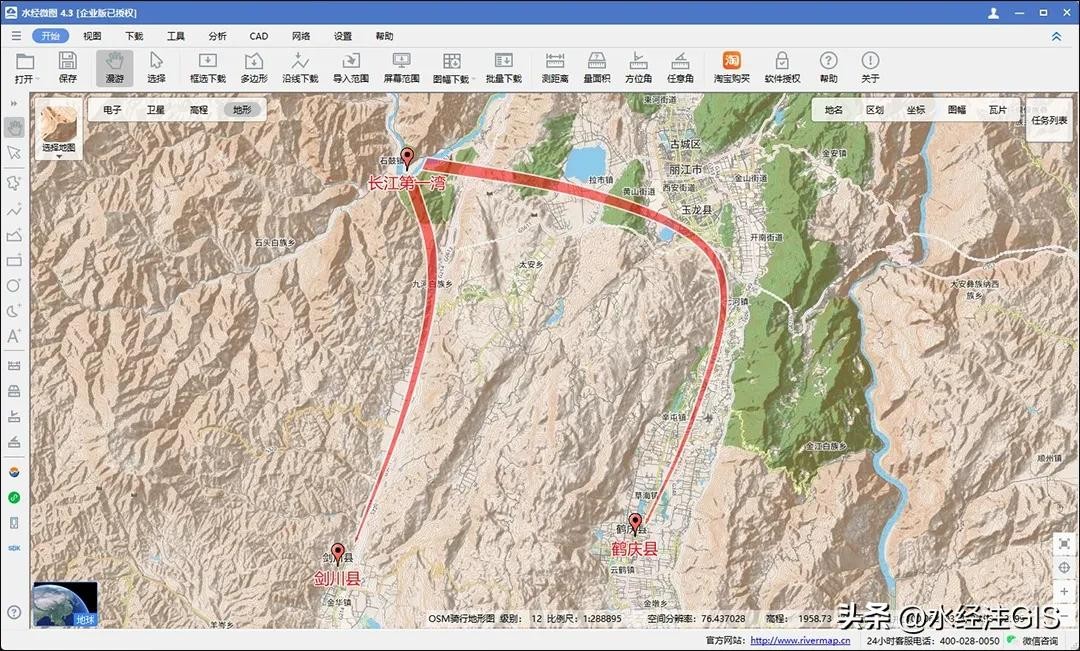Open the 测距离 distance measuring tool

pos(555,66)
